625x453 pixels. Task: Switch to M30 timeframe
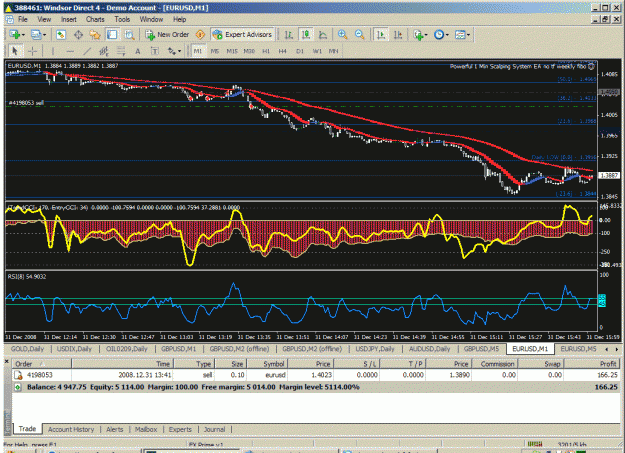[249, 51]
